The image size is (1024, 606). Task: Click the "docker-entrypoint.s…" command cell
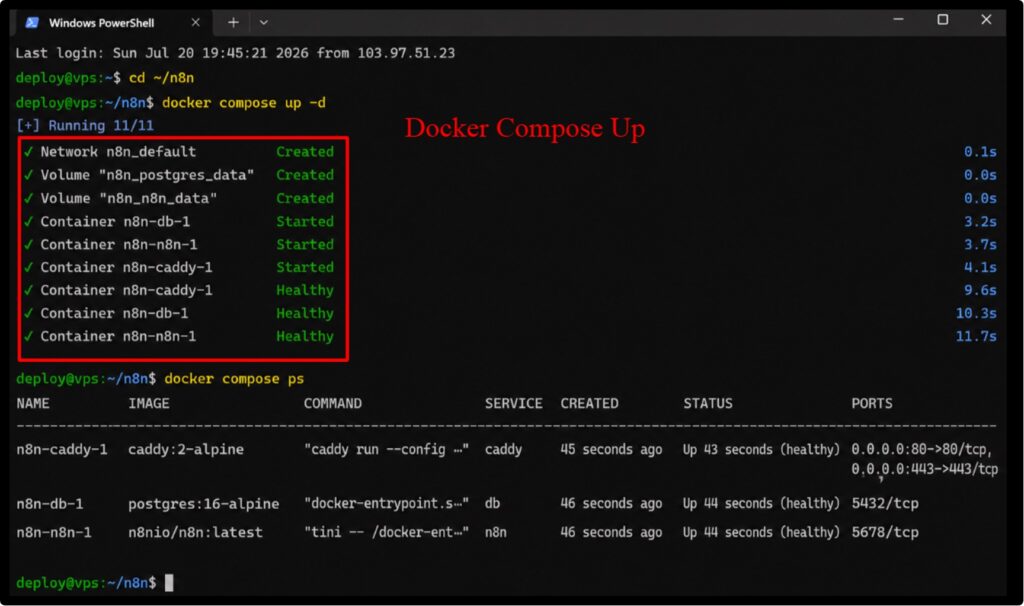point(386,503)
